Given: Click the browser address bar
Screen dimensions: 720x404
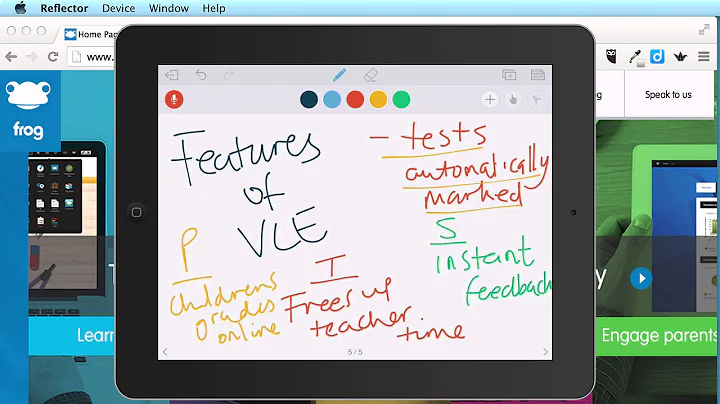Looking at the screenshot, I should pos(92,57).
